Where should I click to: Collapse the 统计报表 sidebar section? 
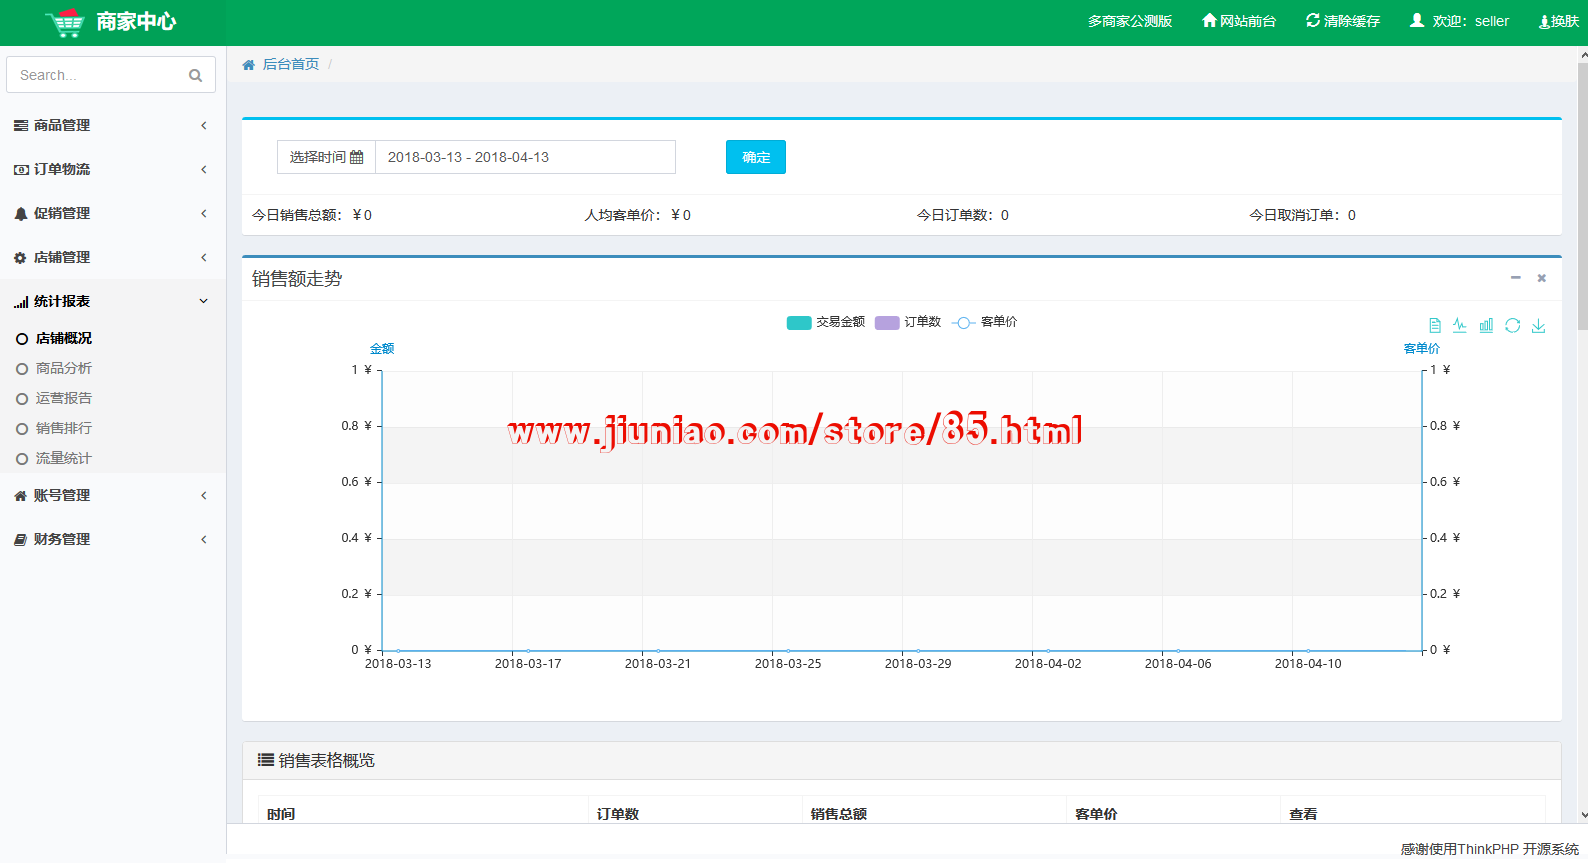[x=110, y=301]
